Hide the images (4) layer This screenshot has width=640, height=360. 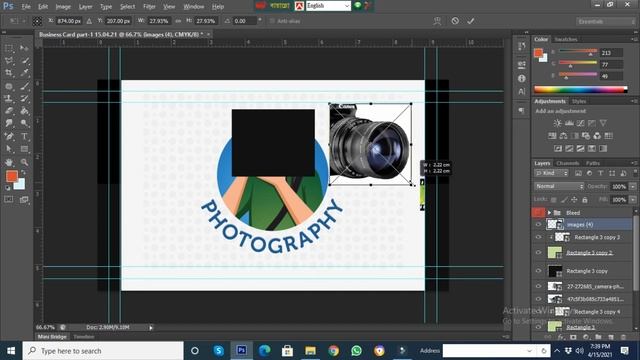tap(538, 224)
